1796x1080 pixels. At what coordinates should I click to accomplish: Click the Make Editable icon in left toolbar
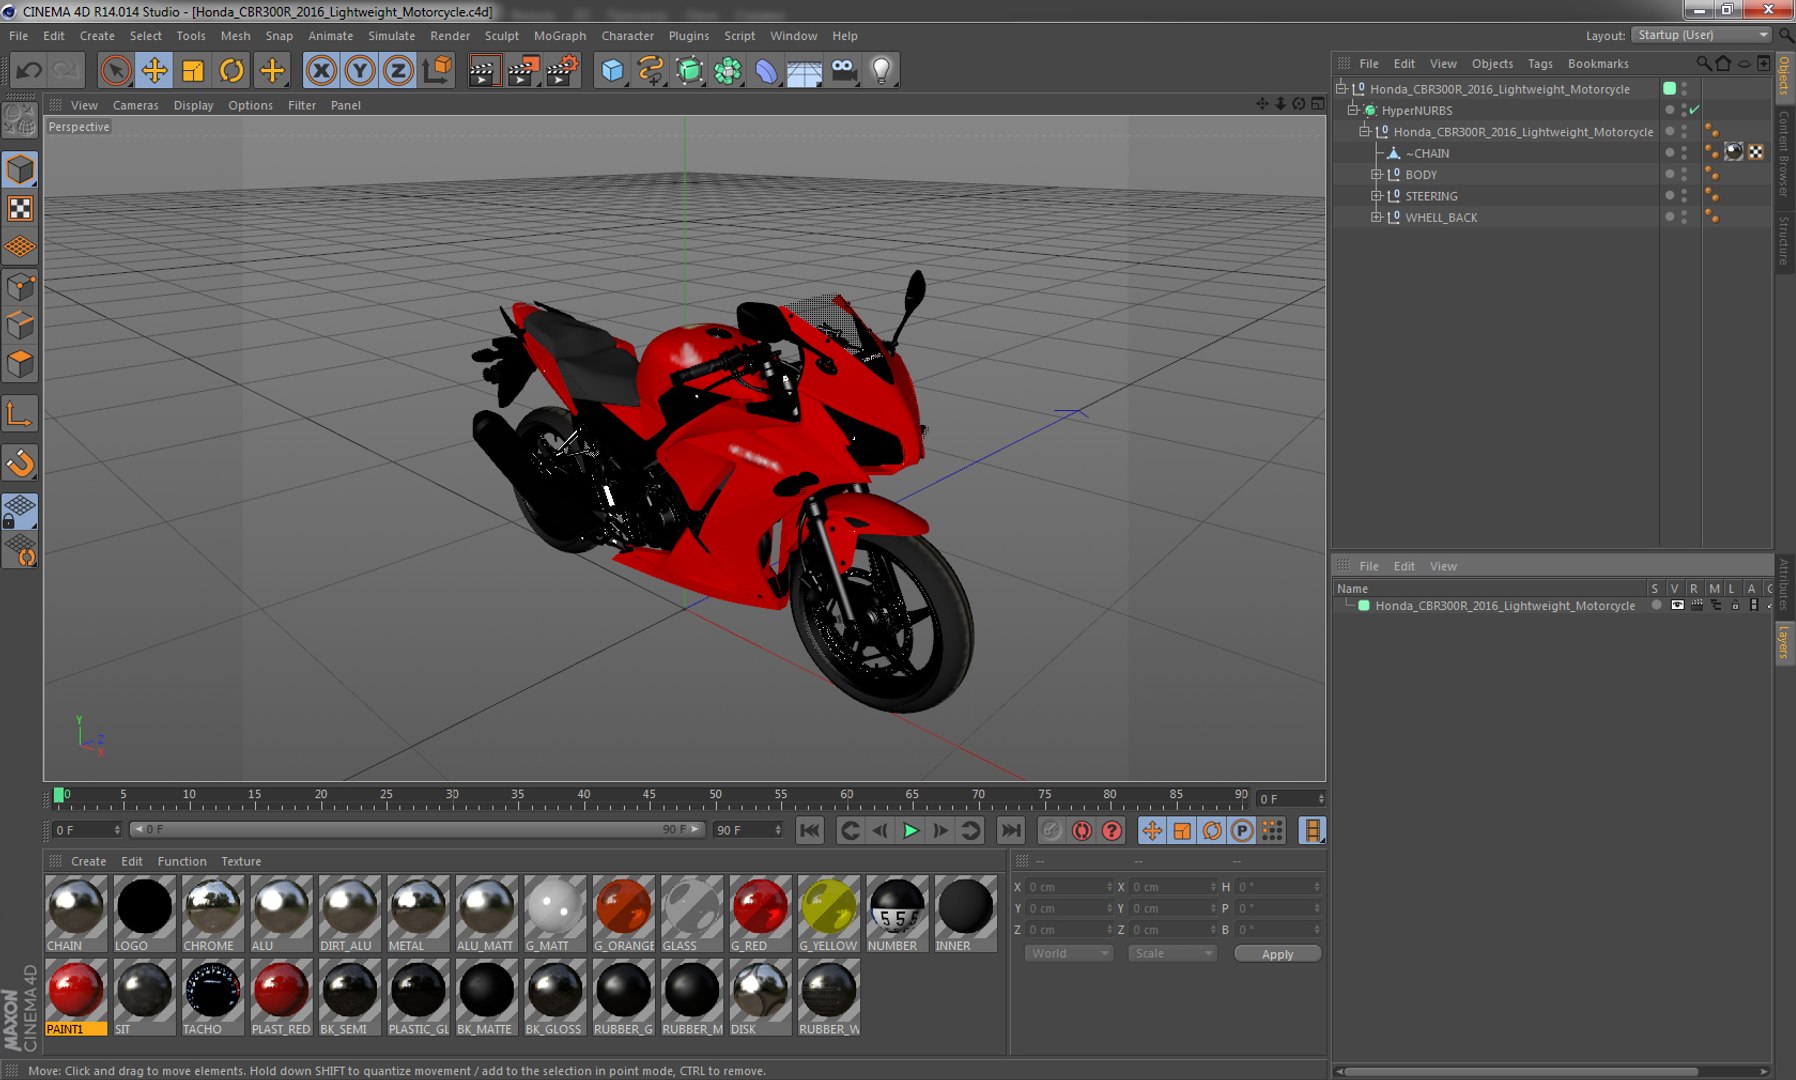click(x=20, y=120)
